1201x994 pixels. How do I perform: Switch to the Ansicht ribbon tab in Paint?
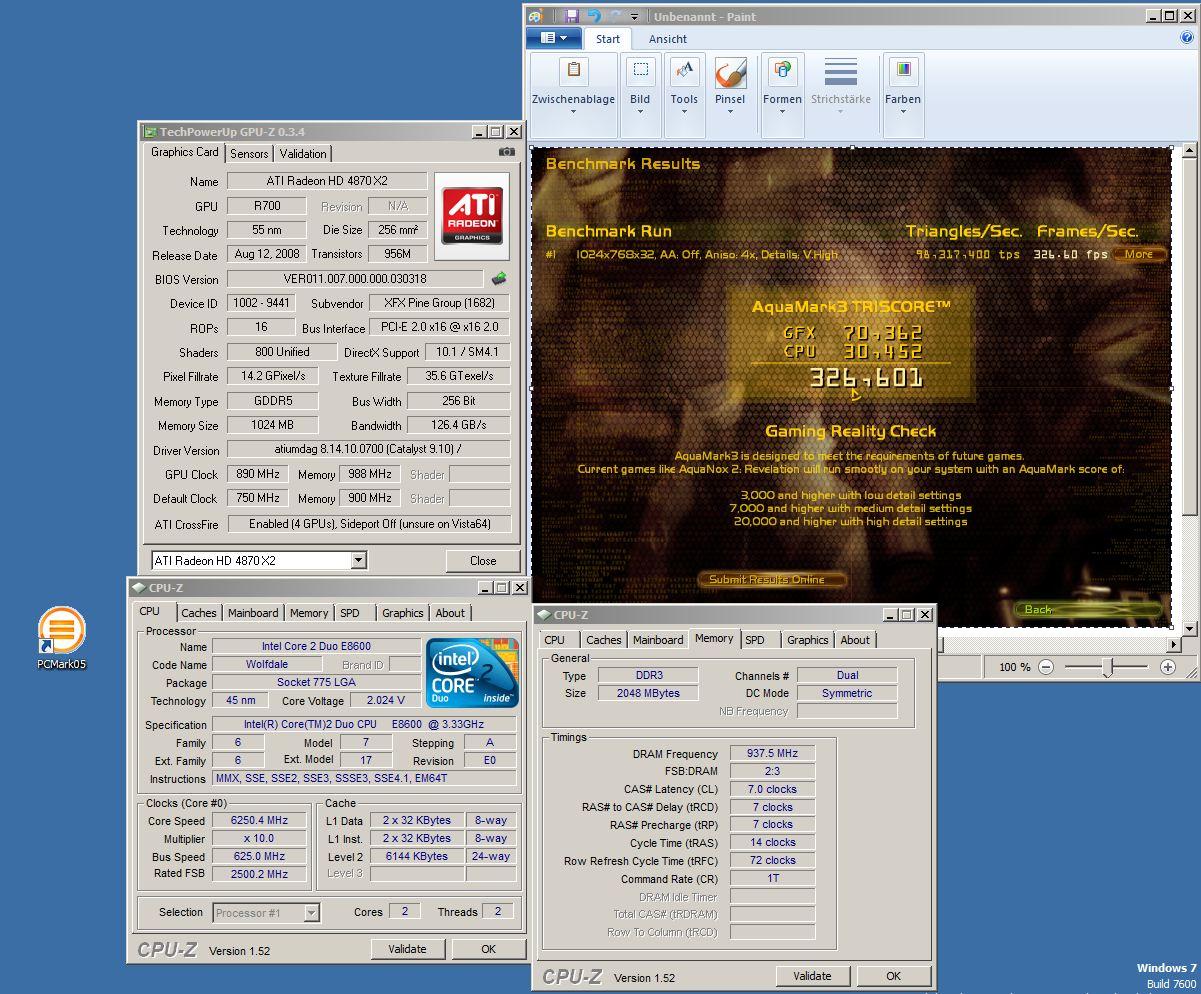(x=667, y=39)
